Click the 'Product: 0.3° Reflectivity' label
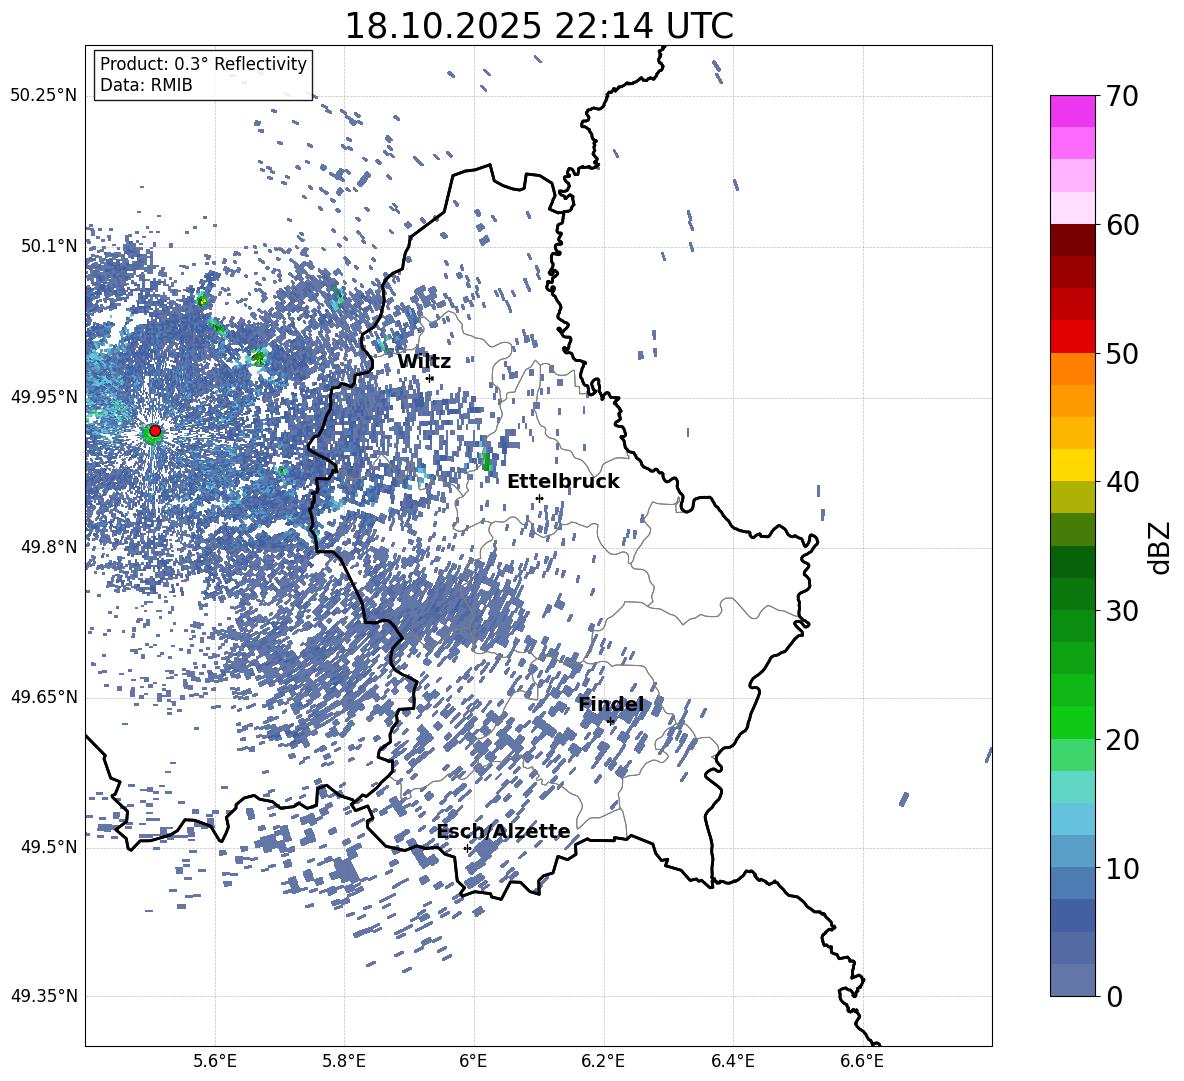Image resolution: width=1184 pixels, height=1081 pixels. 204,64
